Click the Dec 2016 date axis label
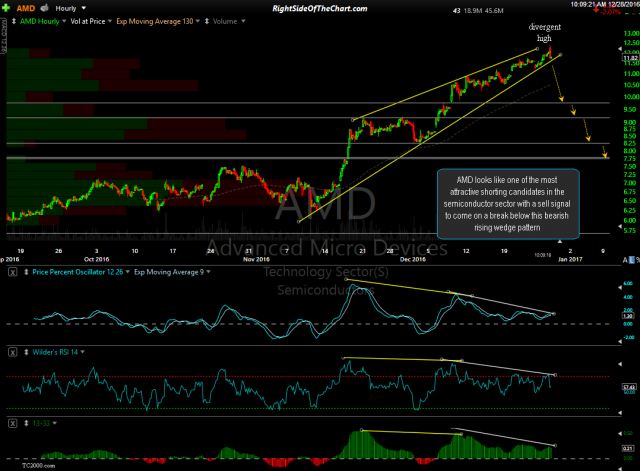The image size is (640, 471). 413,259
